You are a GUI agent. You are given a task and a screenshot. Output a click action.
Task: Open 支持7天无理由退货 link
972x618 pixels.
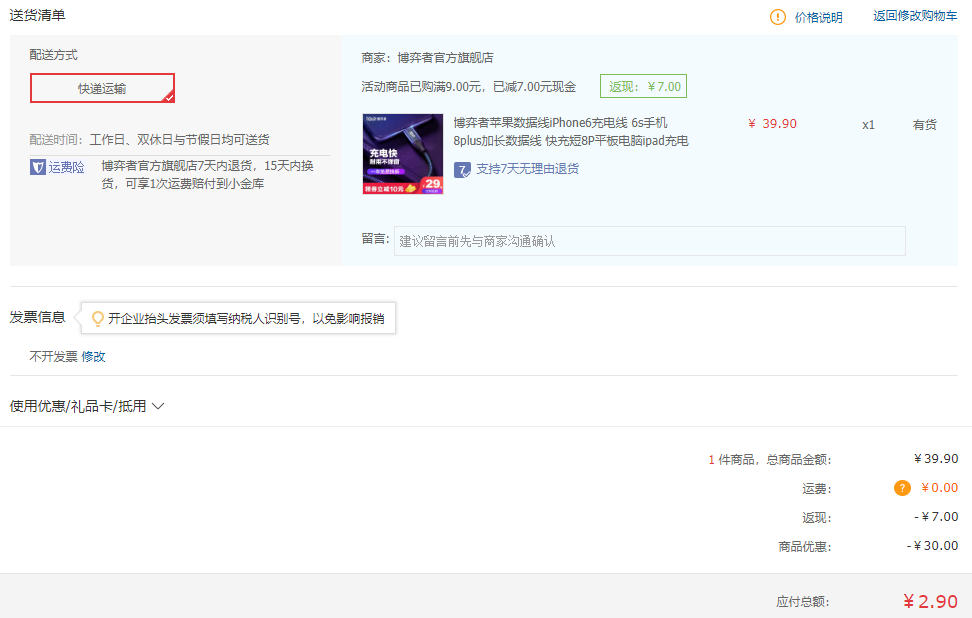(527, 169)
